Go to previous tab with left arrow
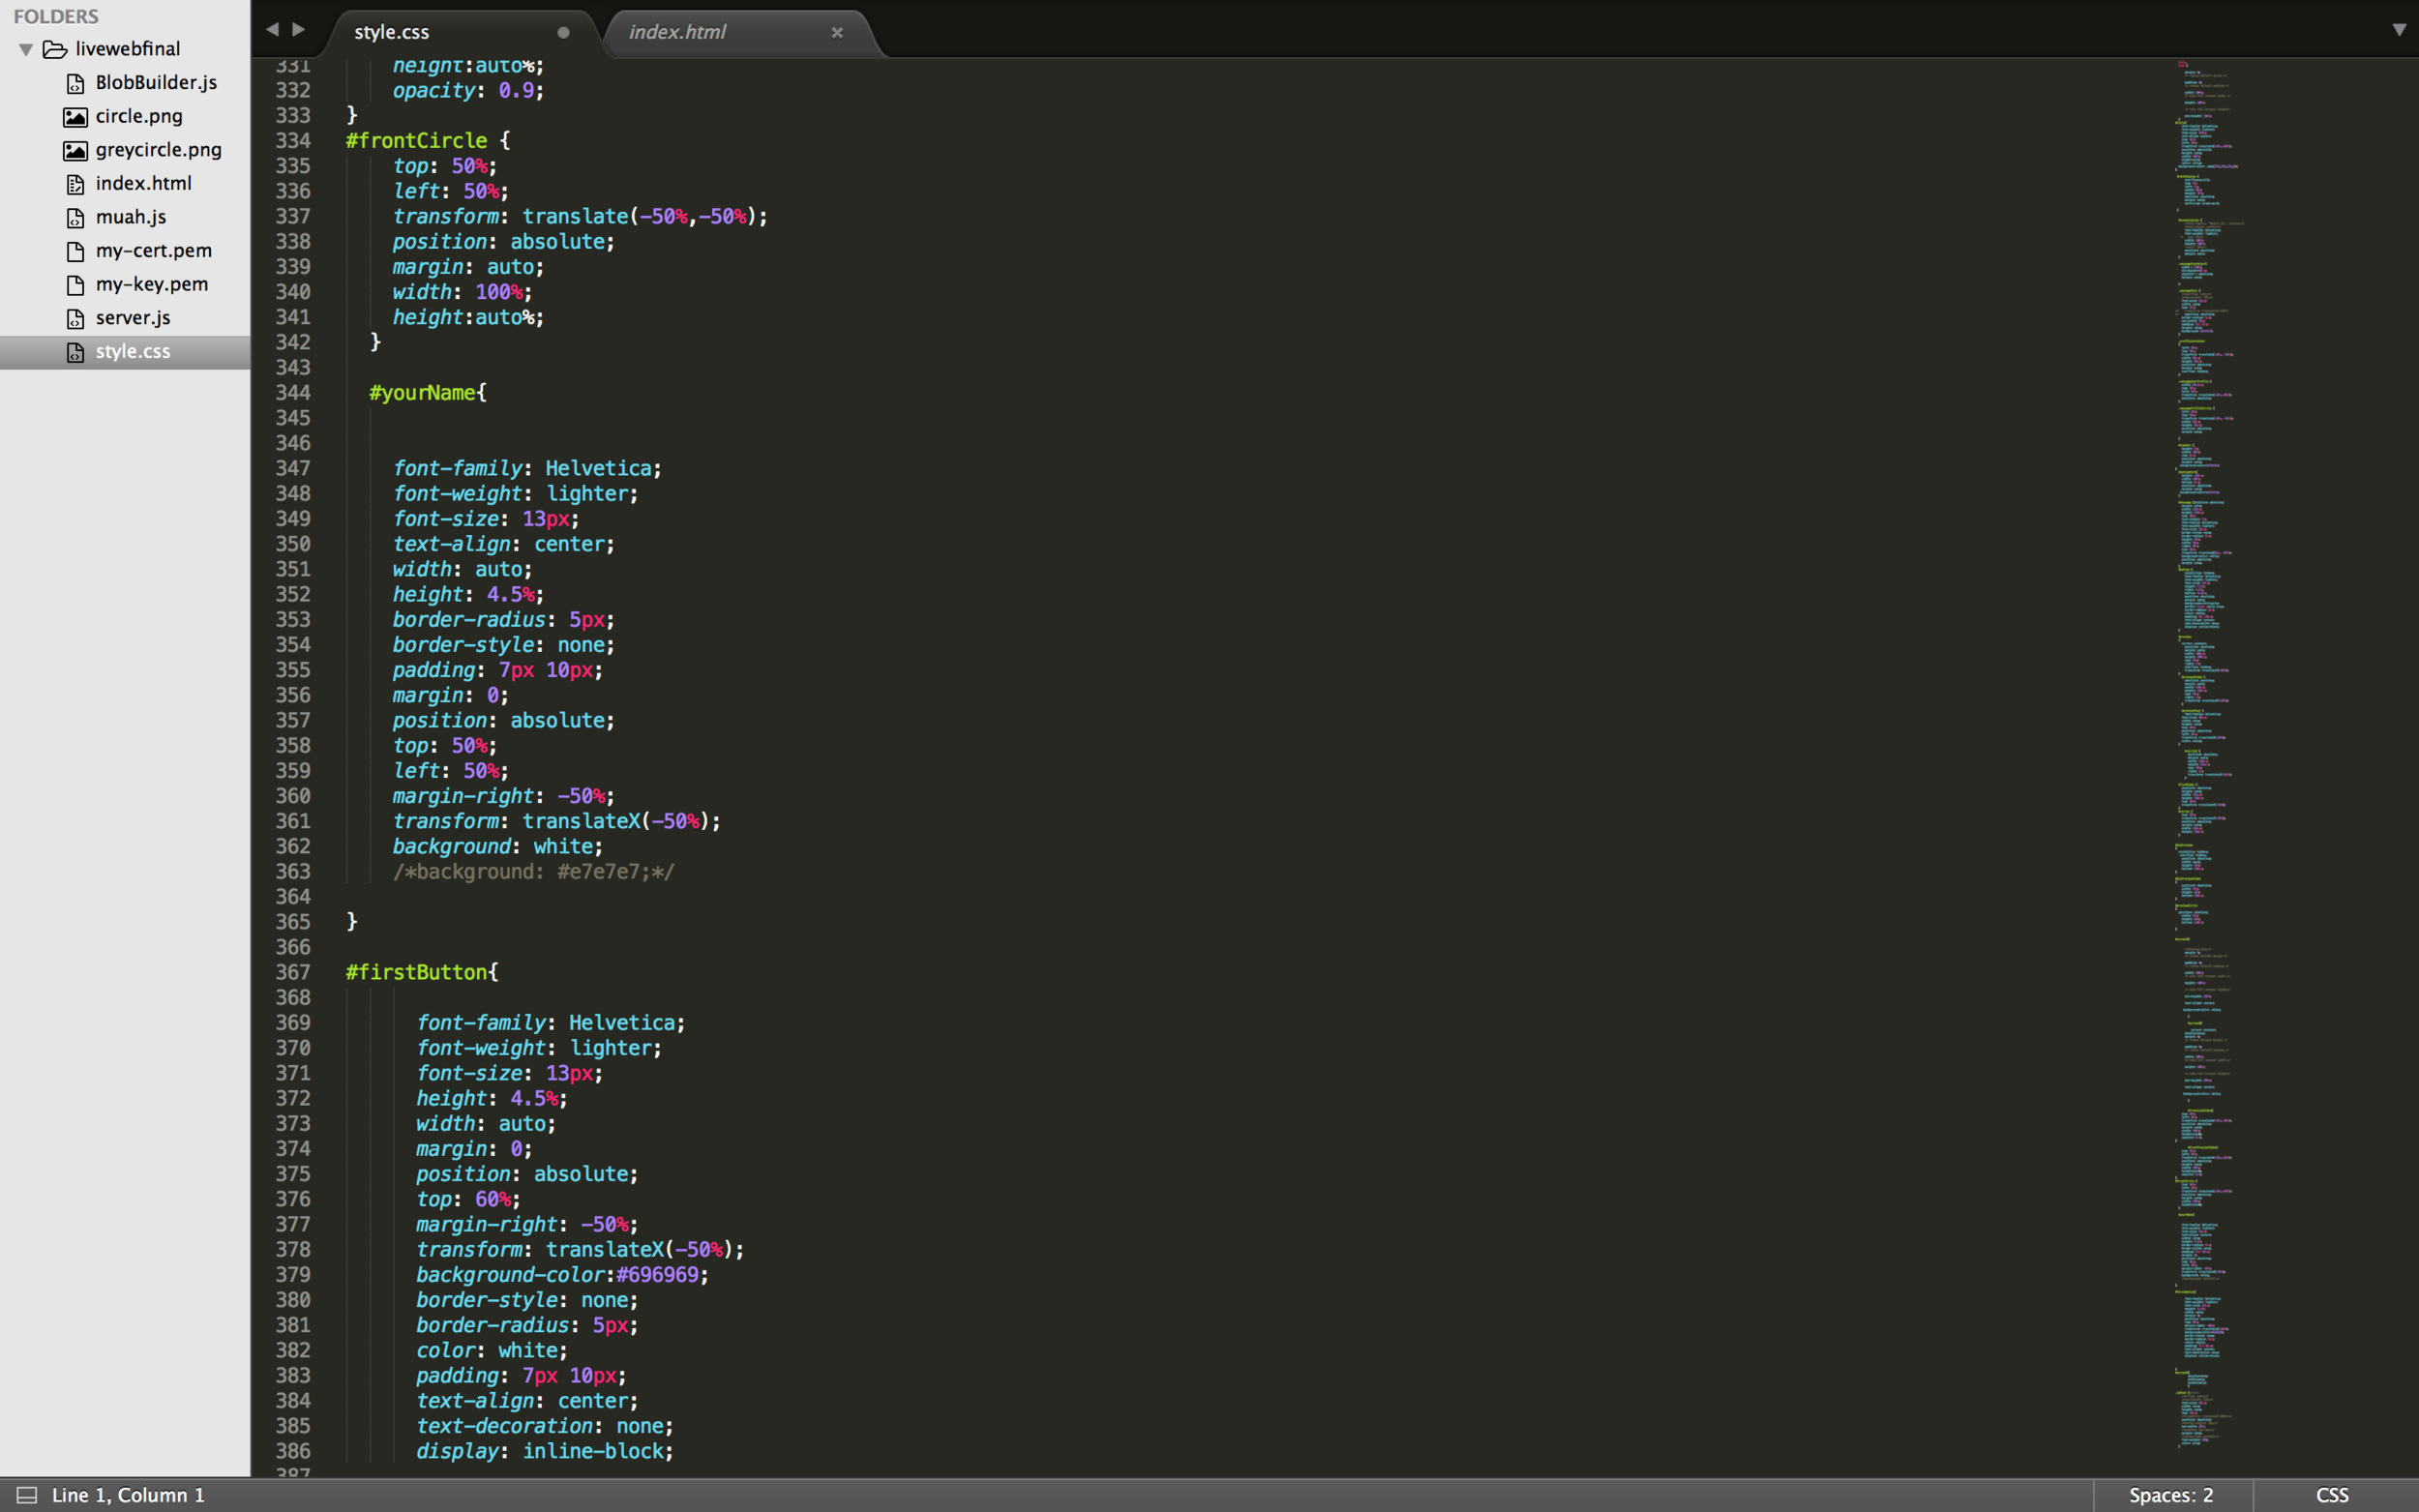The image size is (2419, 1512). [x=272, y=30]
